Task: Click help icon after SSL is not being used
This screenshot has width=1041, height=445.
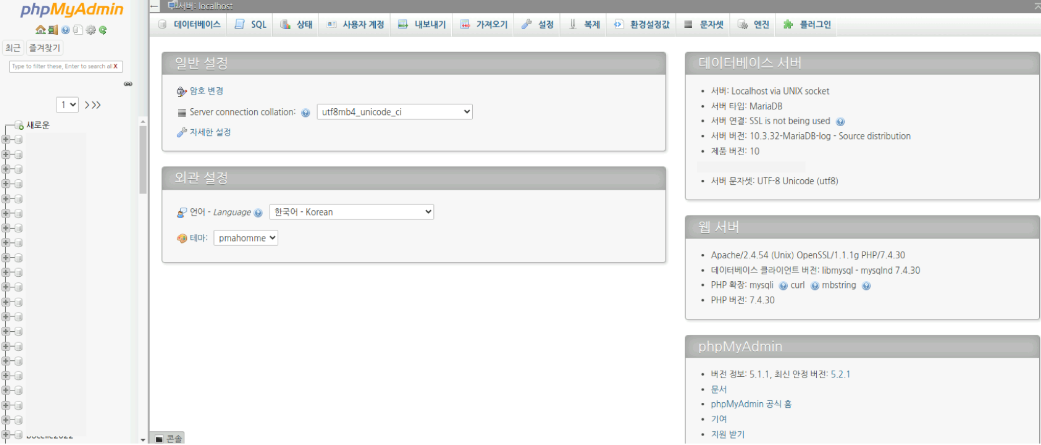Action: pyautogui.click(x=841, y=122)
